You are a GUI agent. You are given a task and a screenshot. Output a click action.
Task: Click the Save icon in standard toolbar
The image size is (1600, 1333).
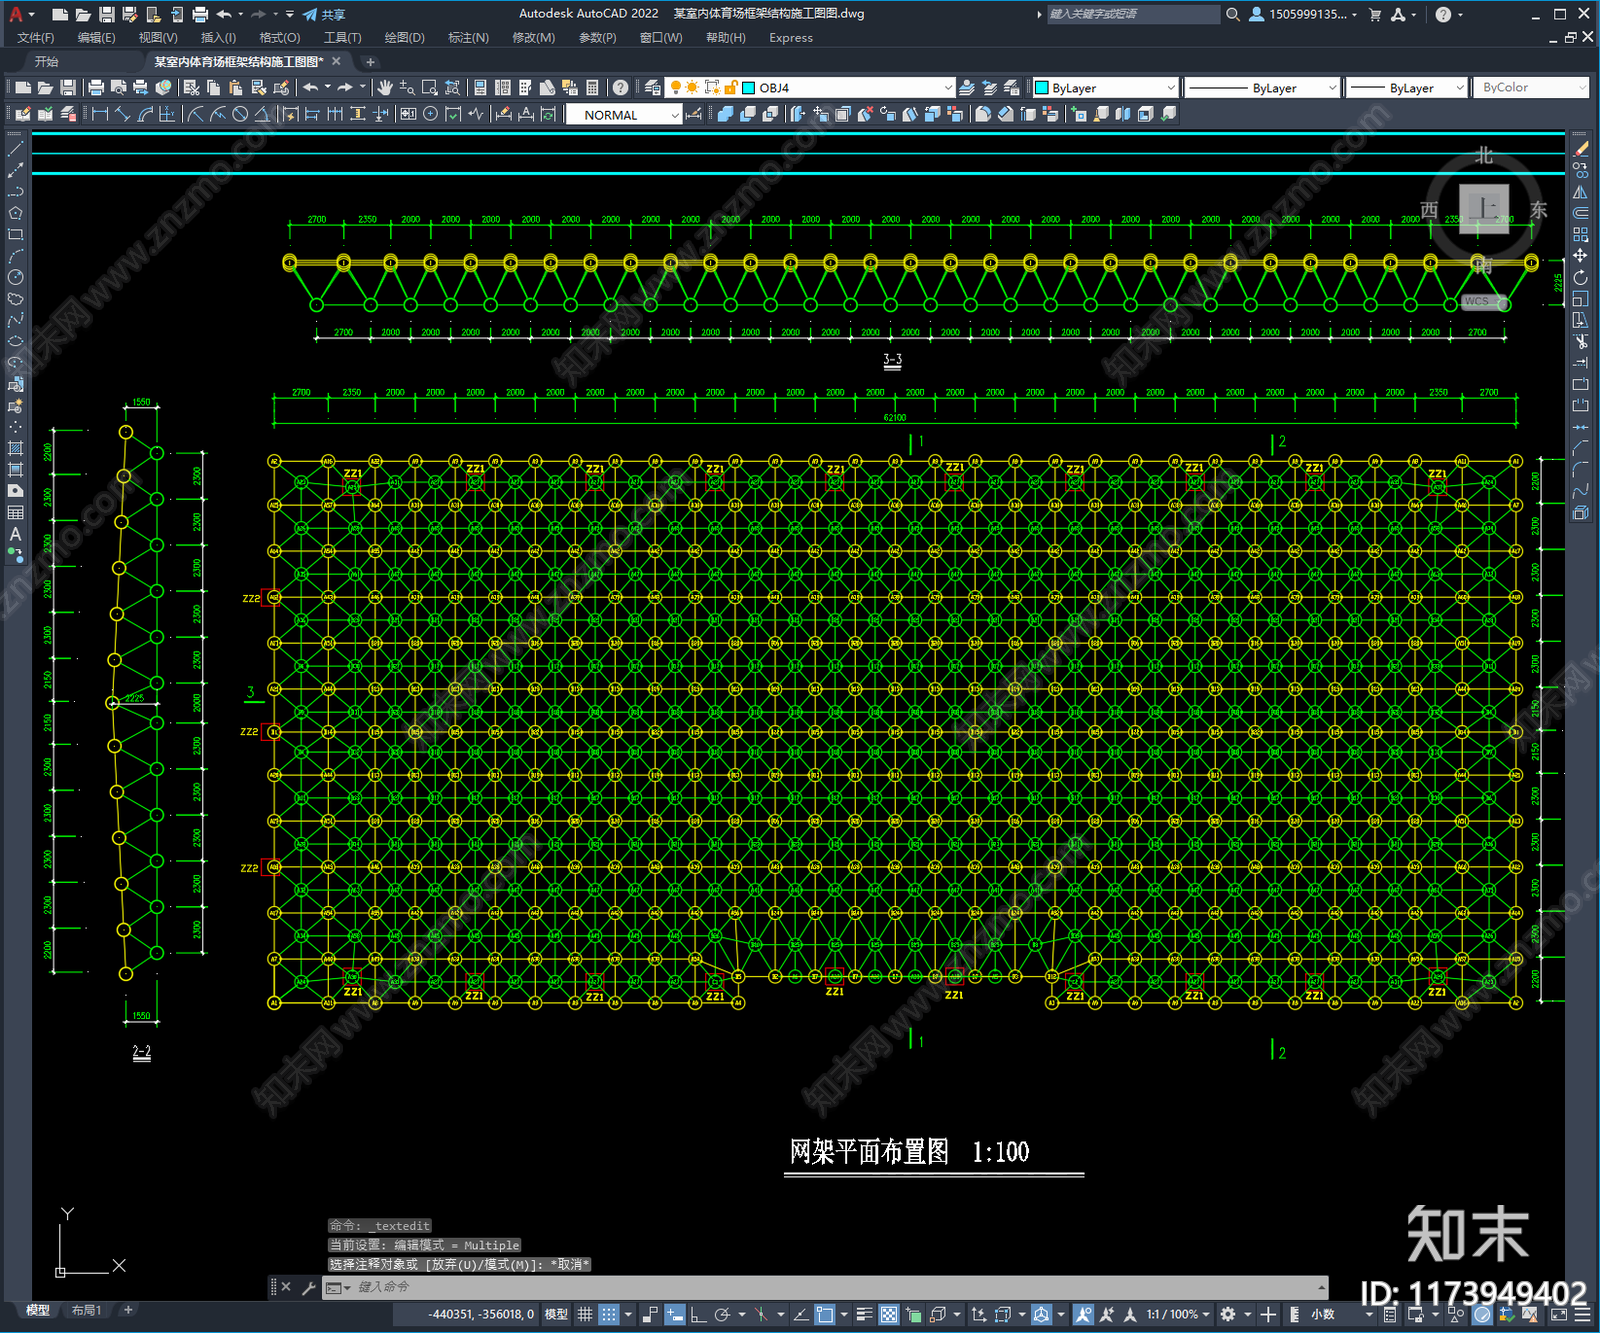tap(68, 88)
